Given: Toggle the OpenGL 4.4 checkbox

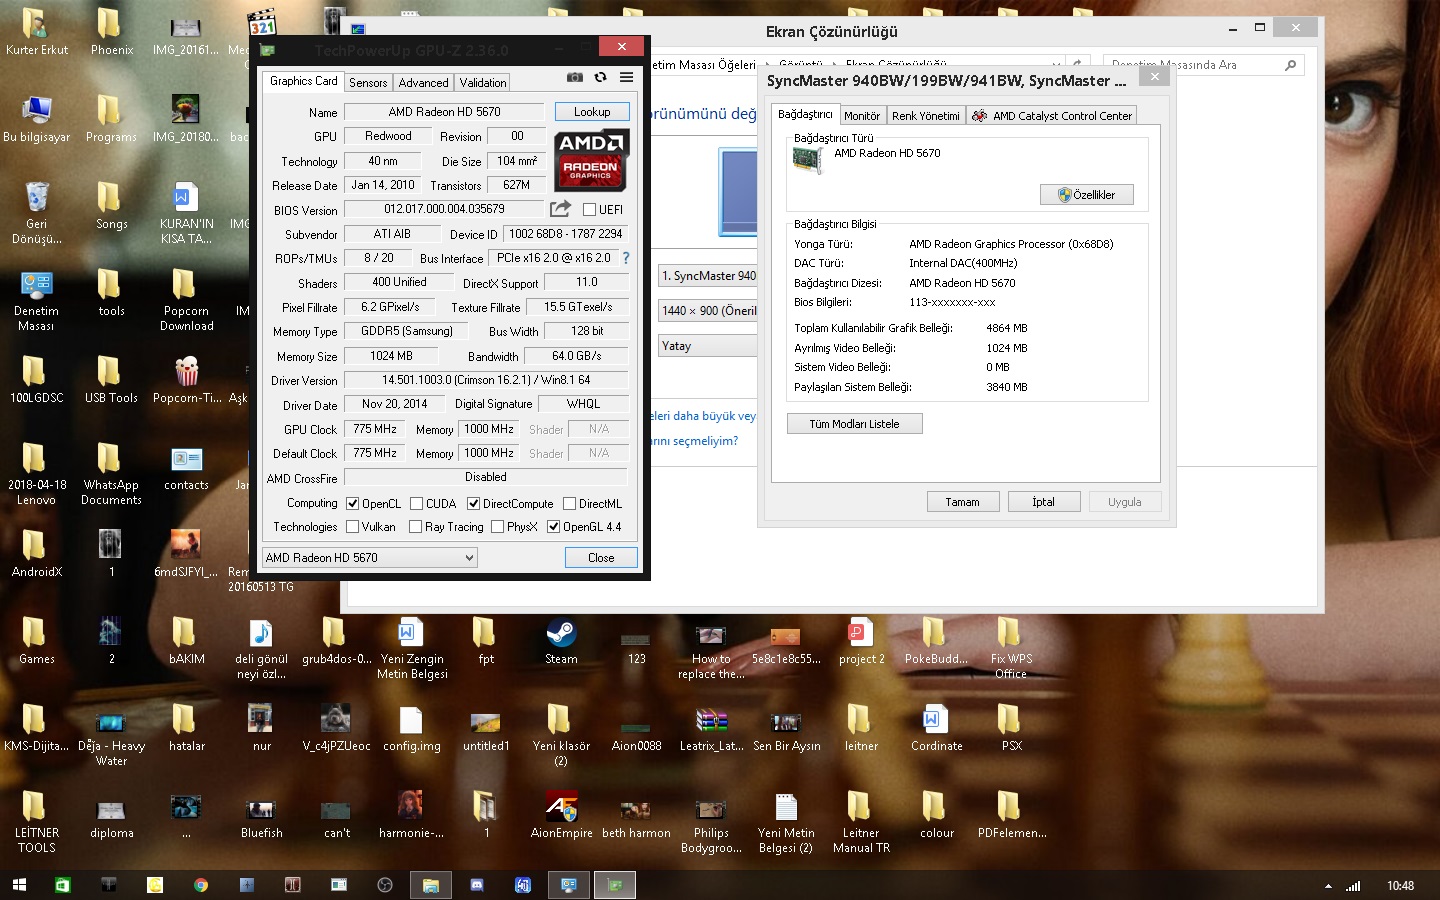Looking at the screenshot, I should [553, 527].
